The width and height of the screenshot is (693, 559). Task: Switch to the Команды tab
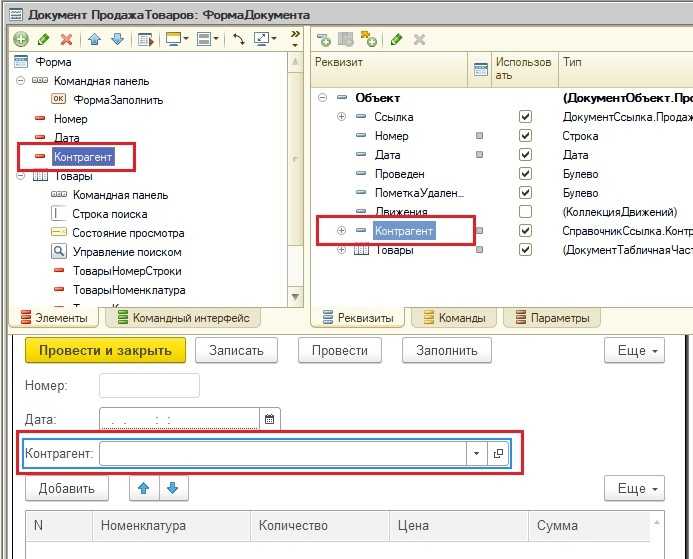(455, 318)
